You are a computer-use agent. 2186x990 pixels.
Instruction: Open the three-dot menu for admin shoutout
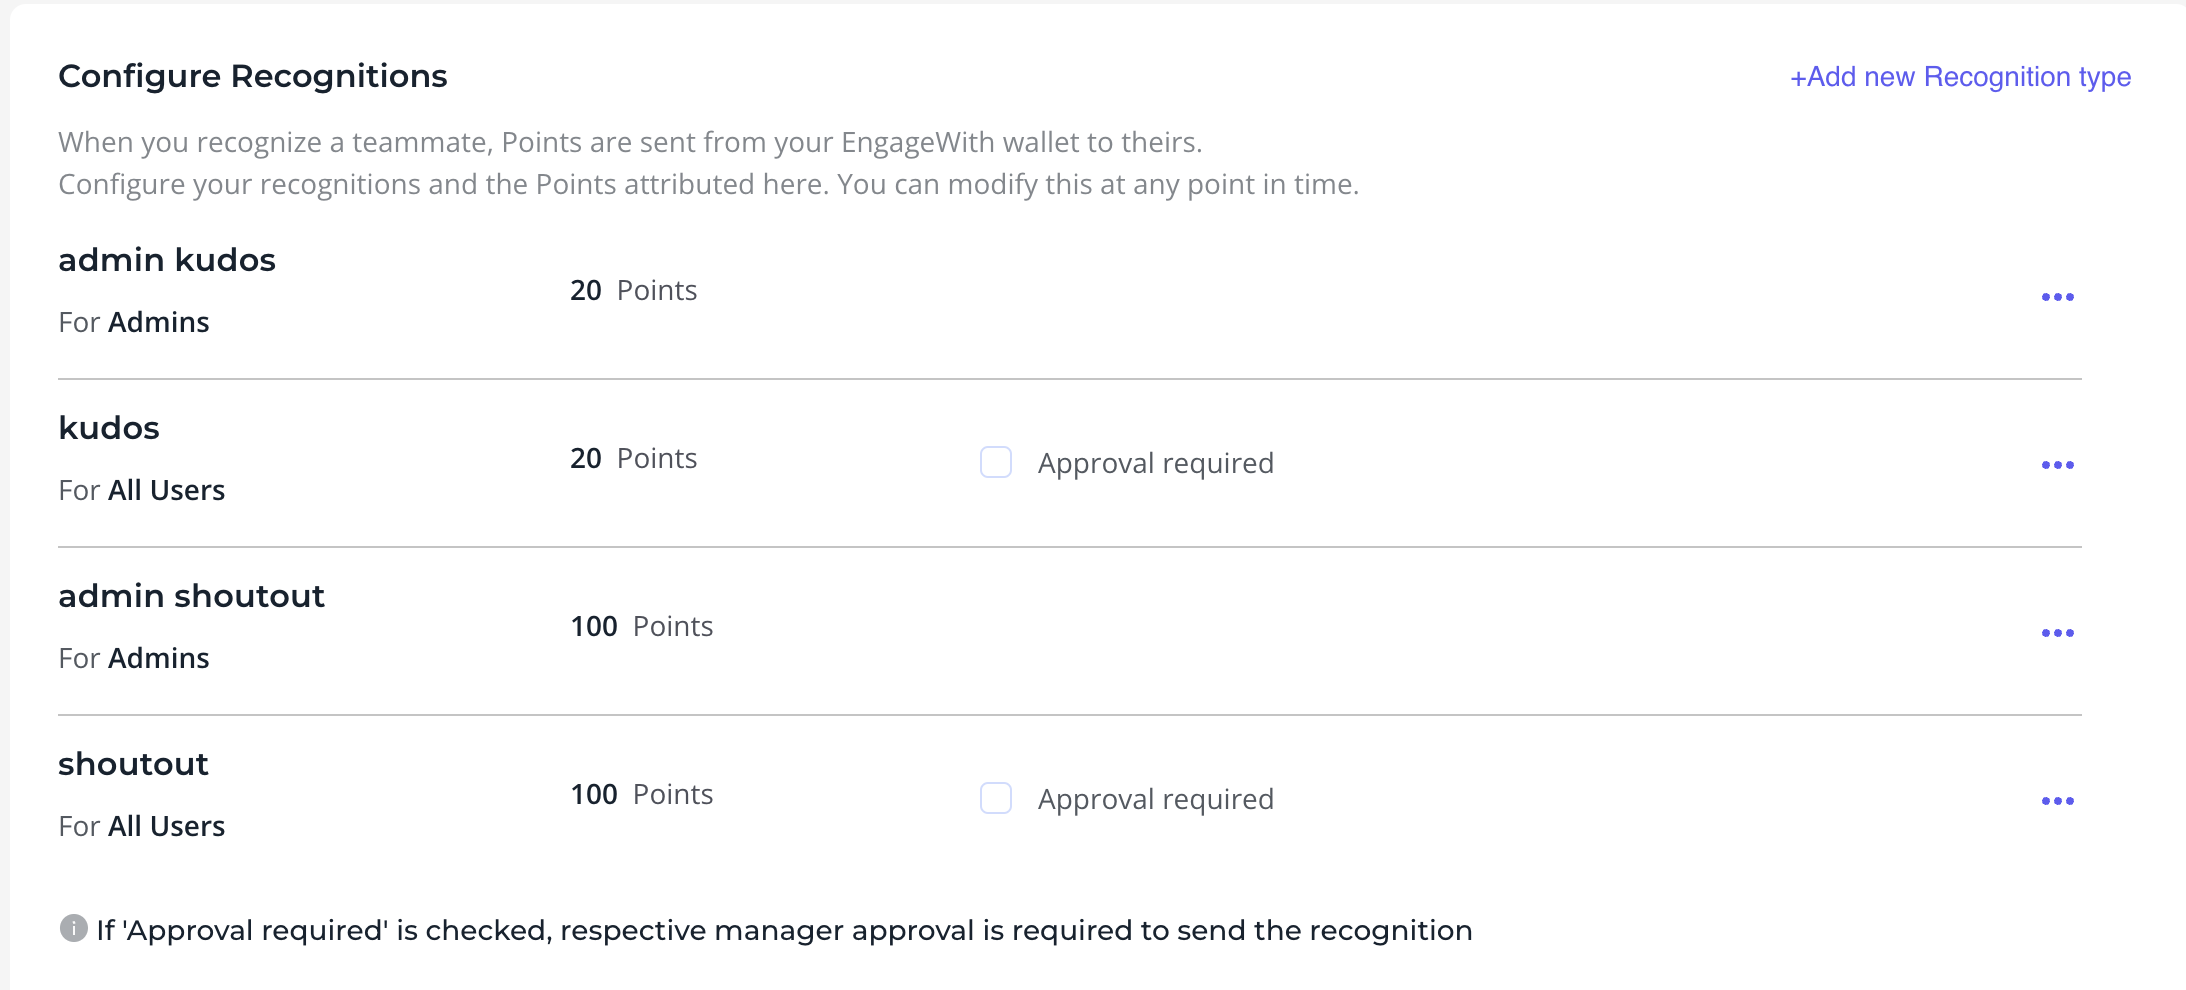point(2058,633)
